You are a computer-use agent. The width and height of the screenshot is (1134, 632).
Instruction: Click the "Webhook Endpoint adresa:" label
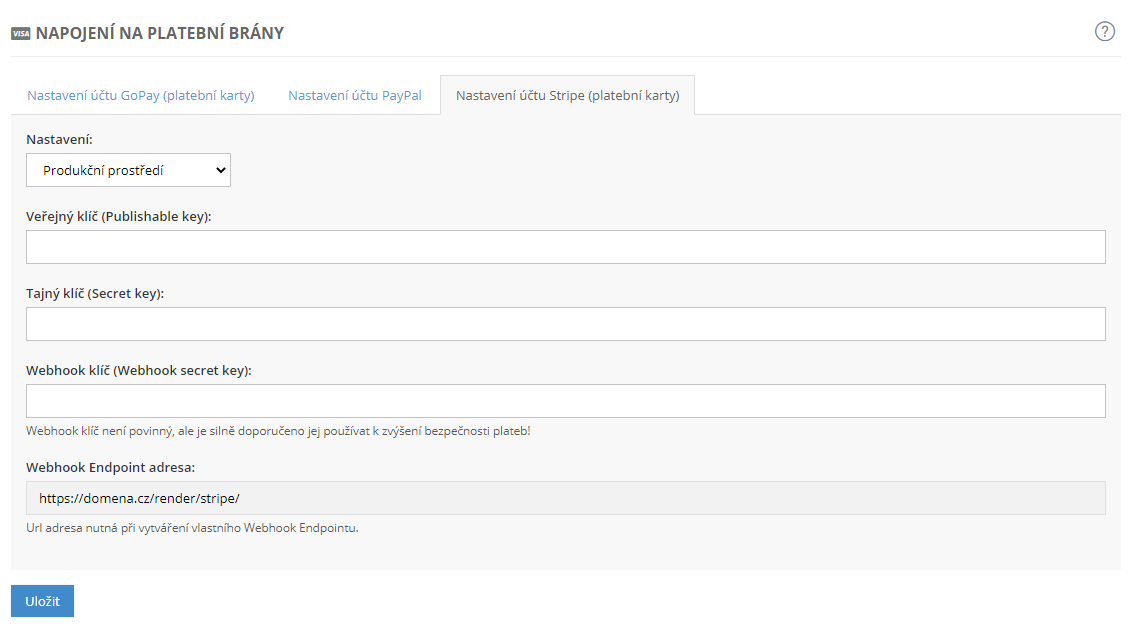(x=110, y=467)
